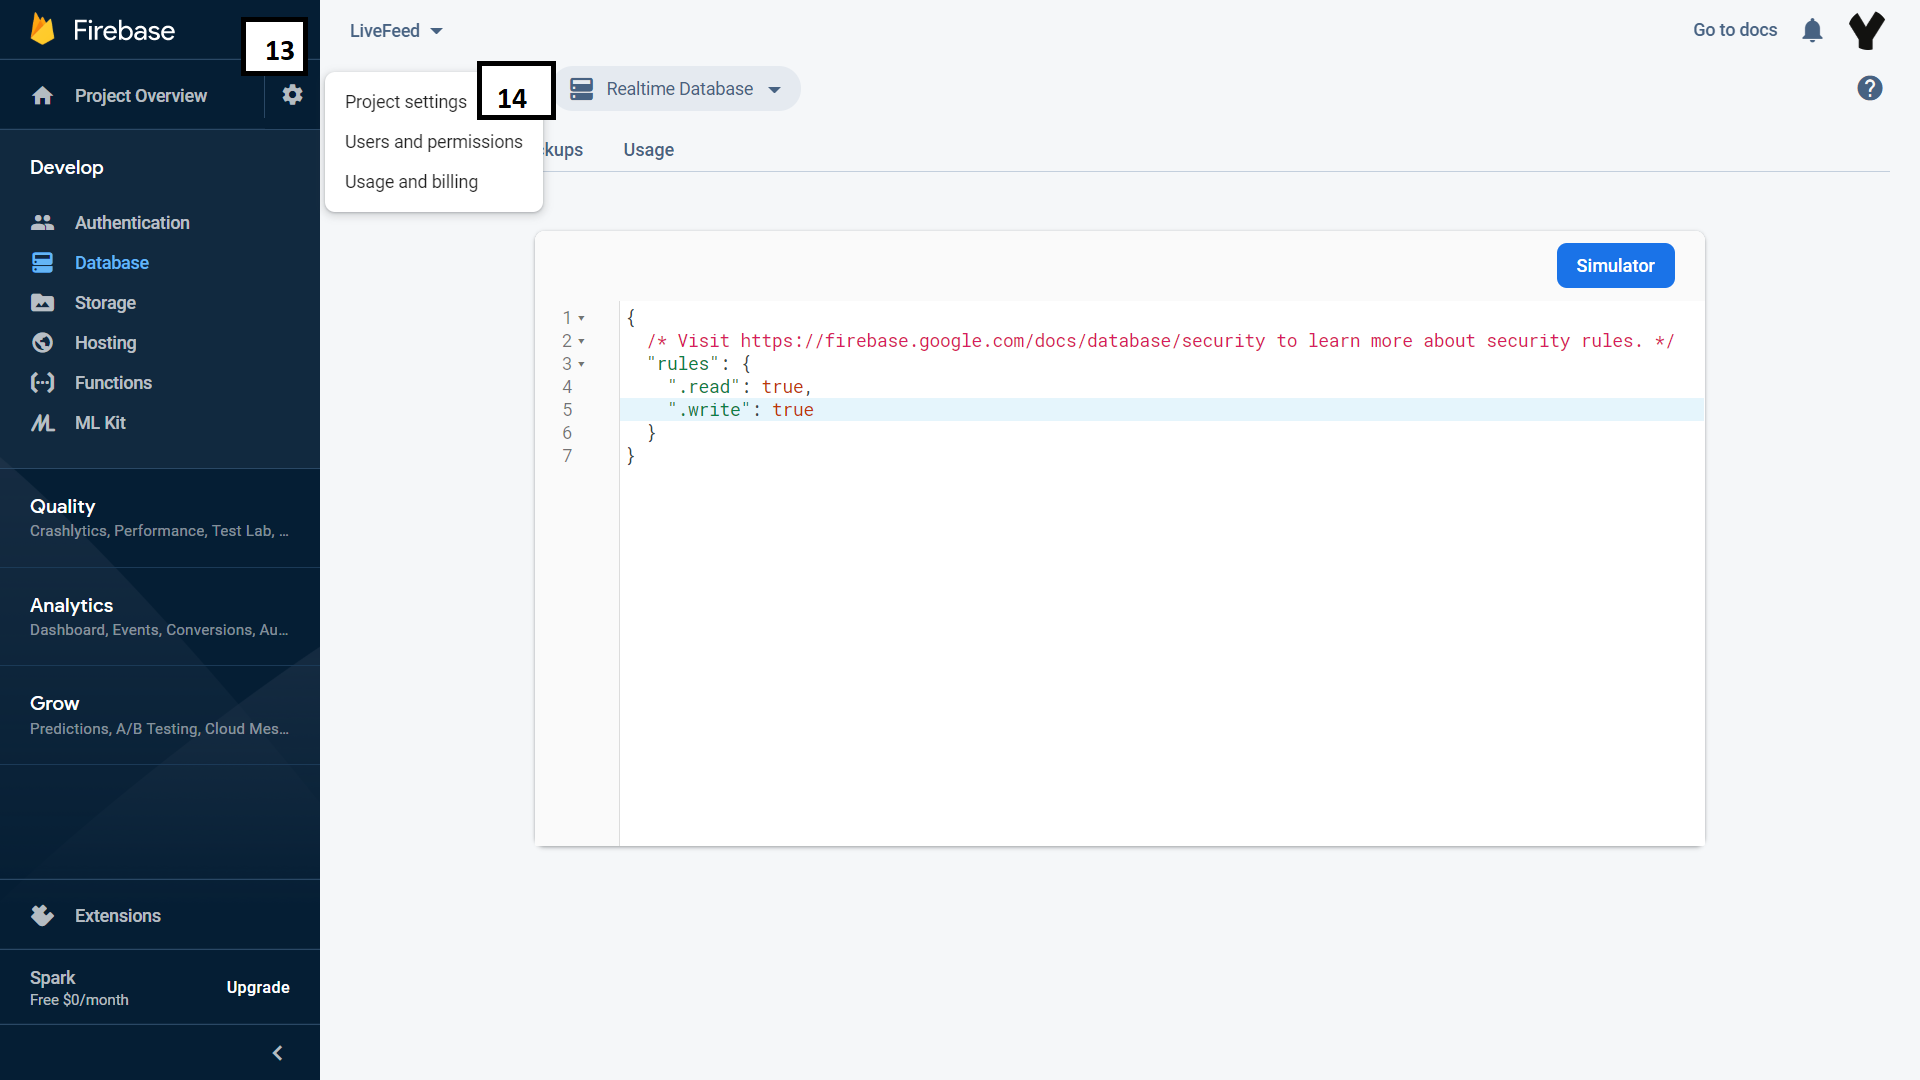Image resolution: width=1920 pixels, height=1080 pixels.
Task: Click the Hosting globe icon
Action: coord(42,342)
